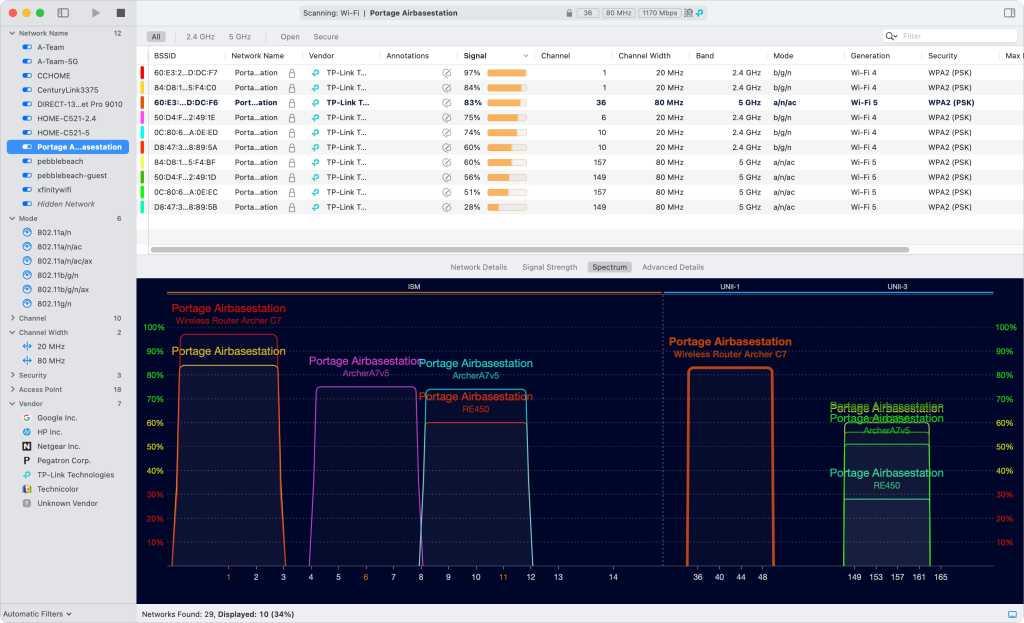
Task: Select the HP Inc. vendor logo
Action: pyautogui.click(x=27, y=432)
